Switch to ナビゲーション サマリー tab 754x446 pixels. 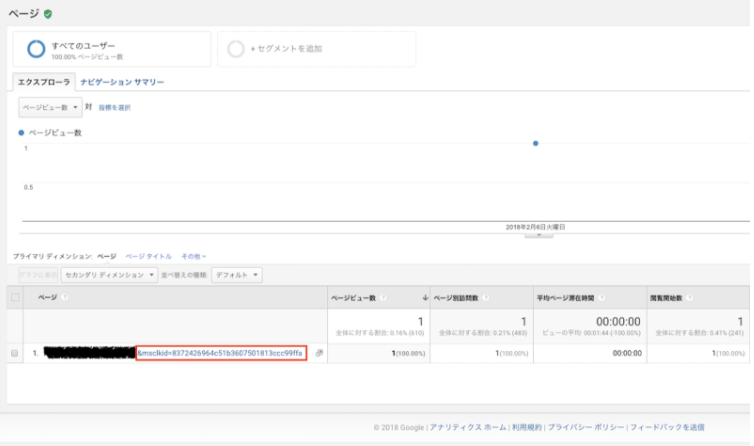122,82
